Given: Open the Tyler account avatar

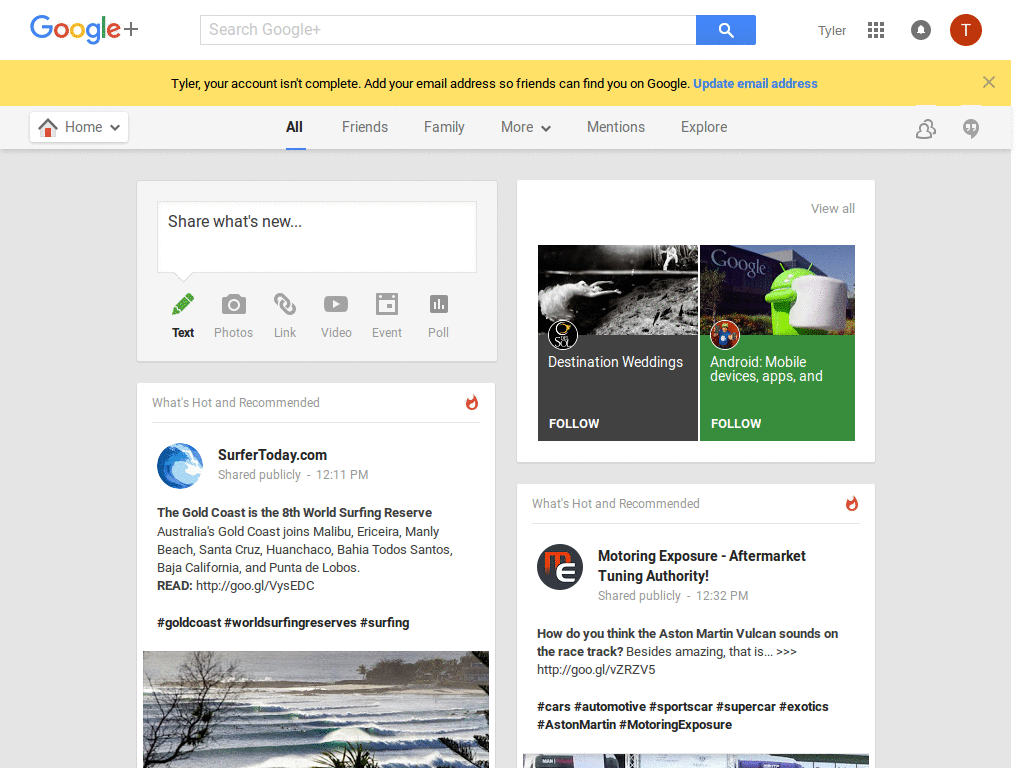Looking at the screenshot, I should pos(965,30).
